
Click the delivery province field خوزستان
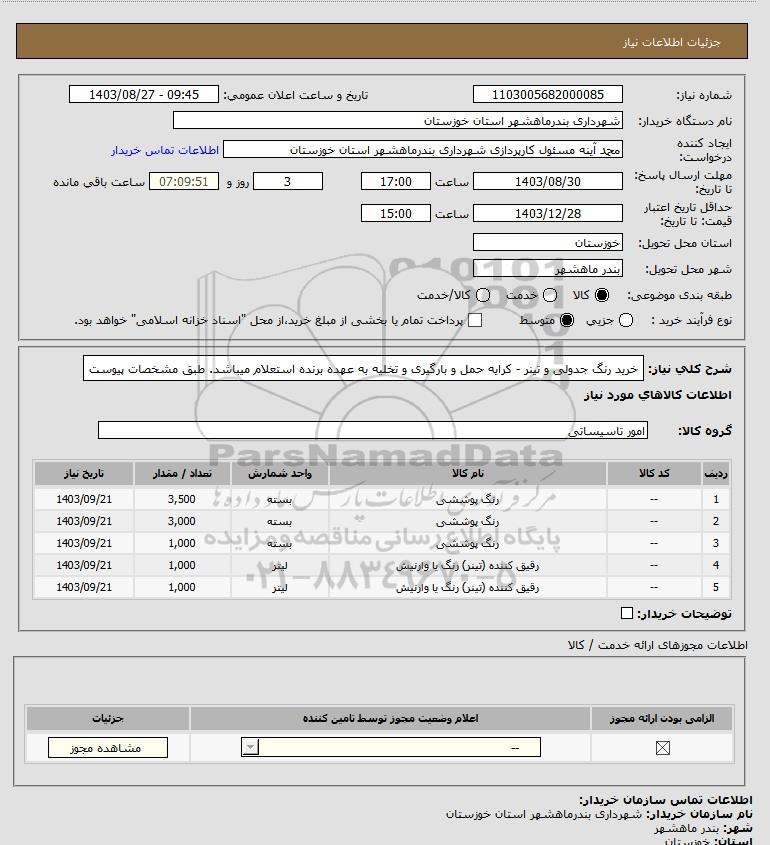(547, 243)
